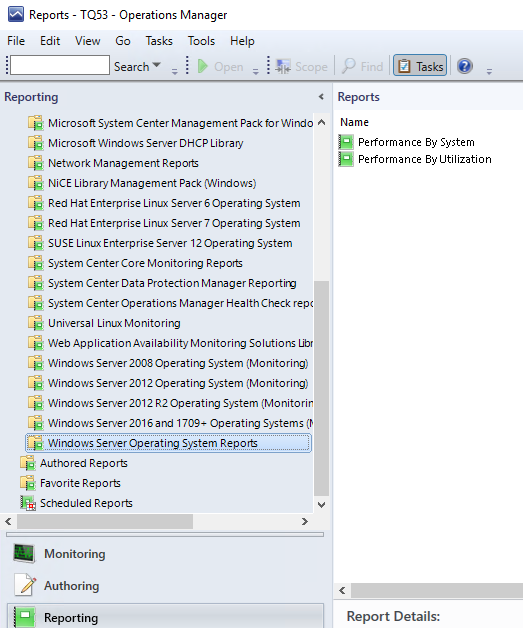Open the Go menu

tap(123, 41)
